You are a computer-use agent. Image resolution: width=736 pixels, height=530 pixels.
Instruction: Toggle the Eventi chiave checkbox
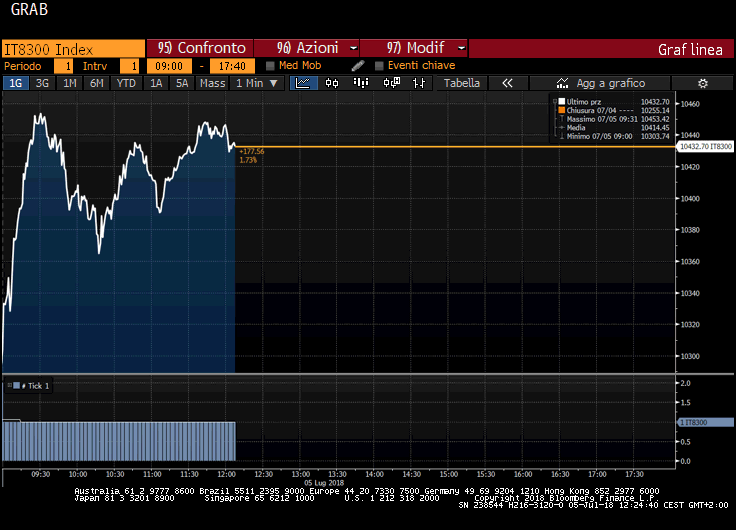[379, 66]
